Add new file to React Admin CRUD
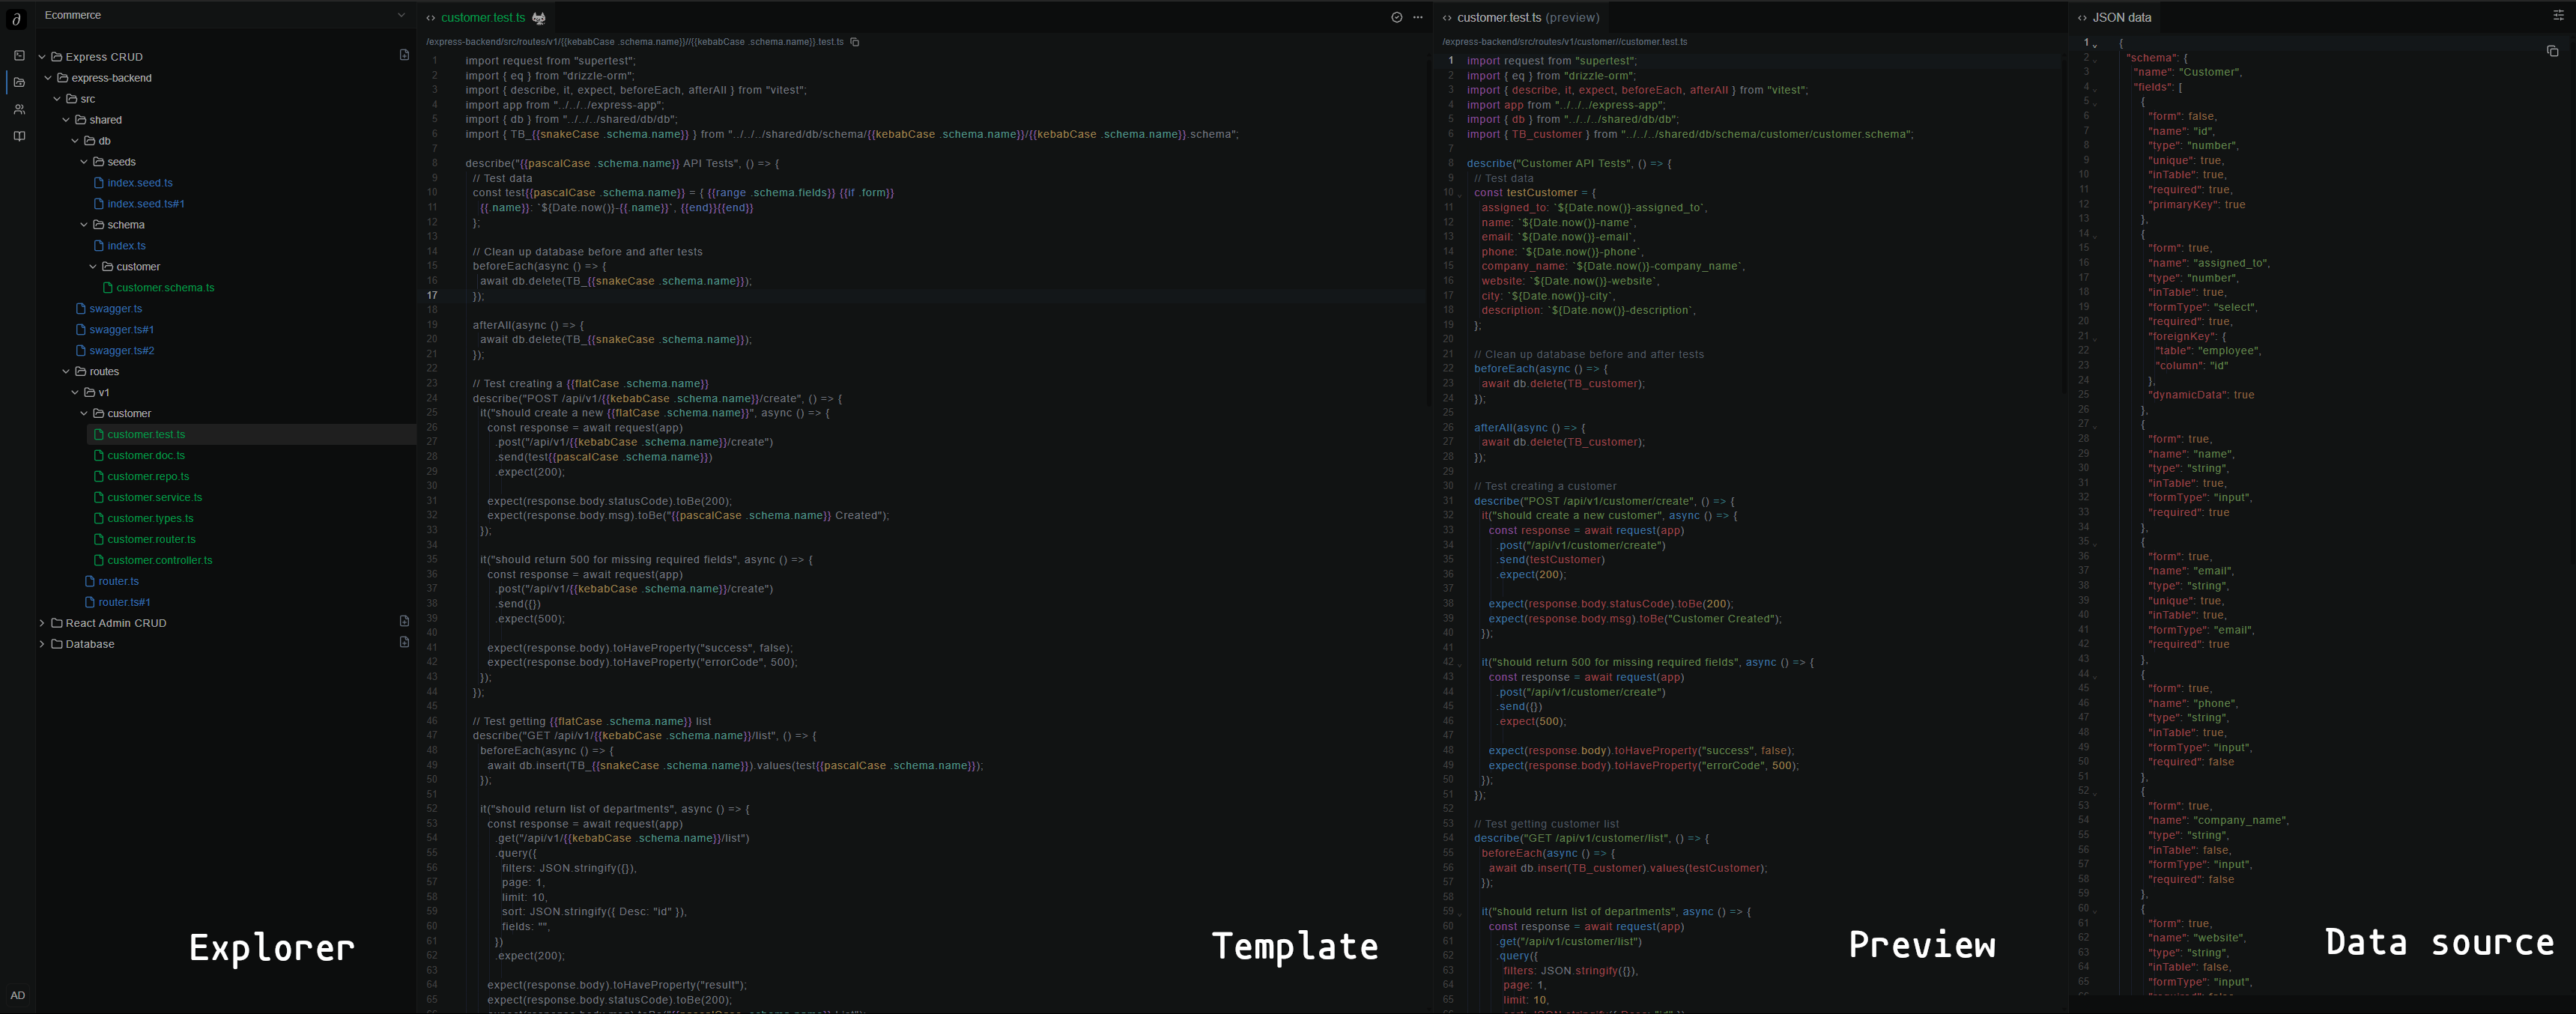This screenshot has height=1014, width=2576. (x=404, y=622)
